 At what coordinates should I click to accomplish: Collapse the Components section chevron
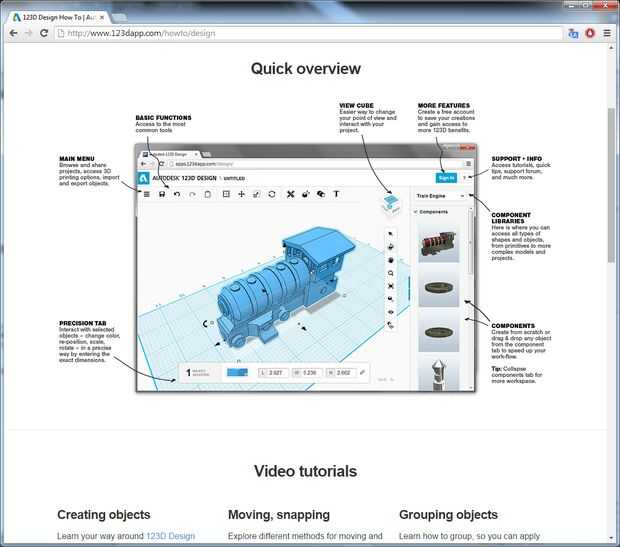point(416,212)
